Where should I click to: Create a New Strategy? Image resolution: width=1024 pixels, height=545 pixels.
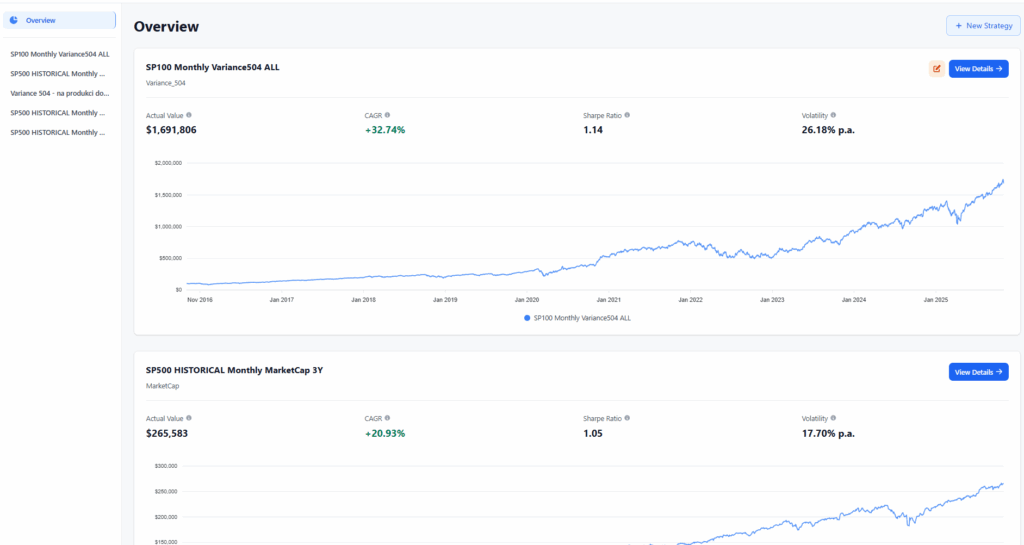click(x=983, y=26)
